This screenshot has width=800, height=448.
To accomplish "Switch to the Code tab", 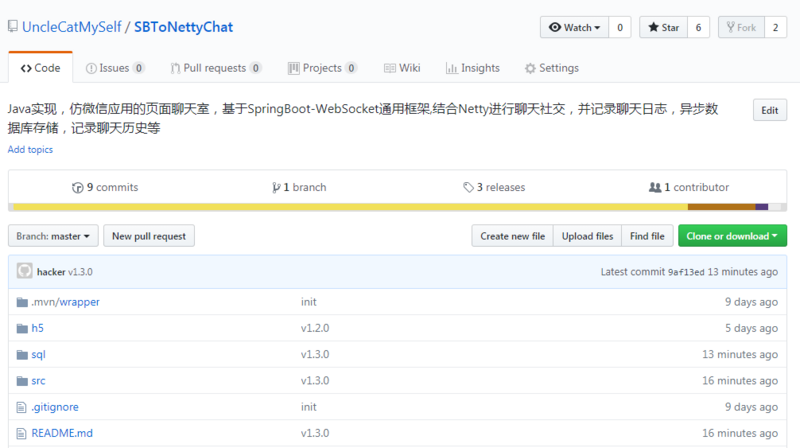I will [40, 68].
